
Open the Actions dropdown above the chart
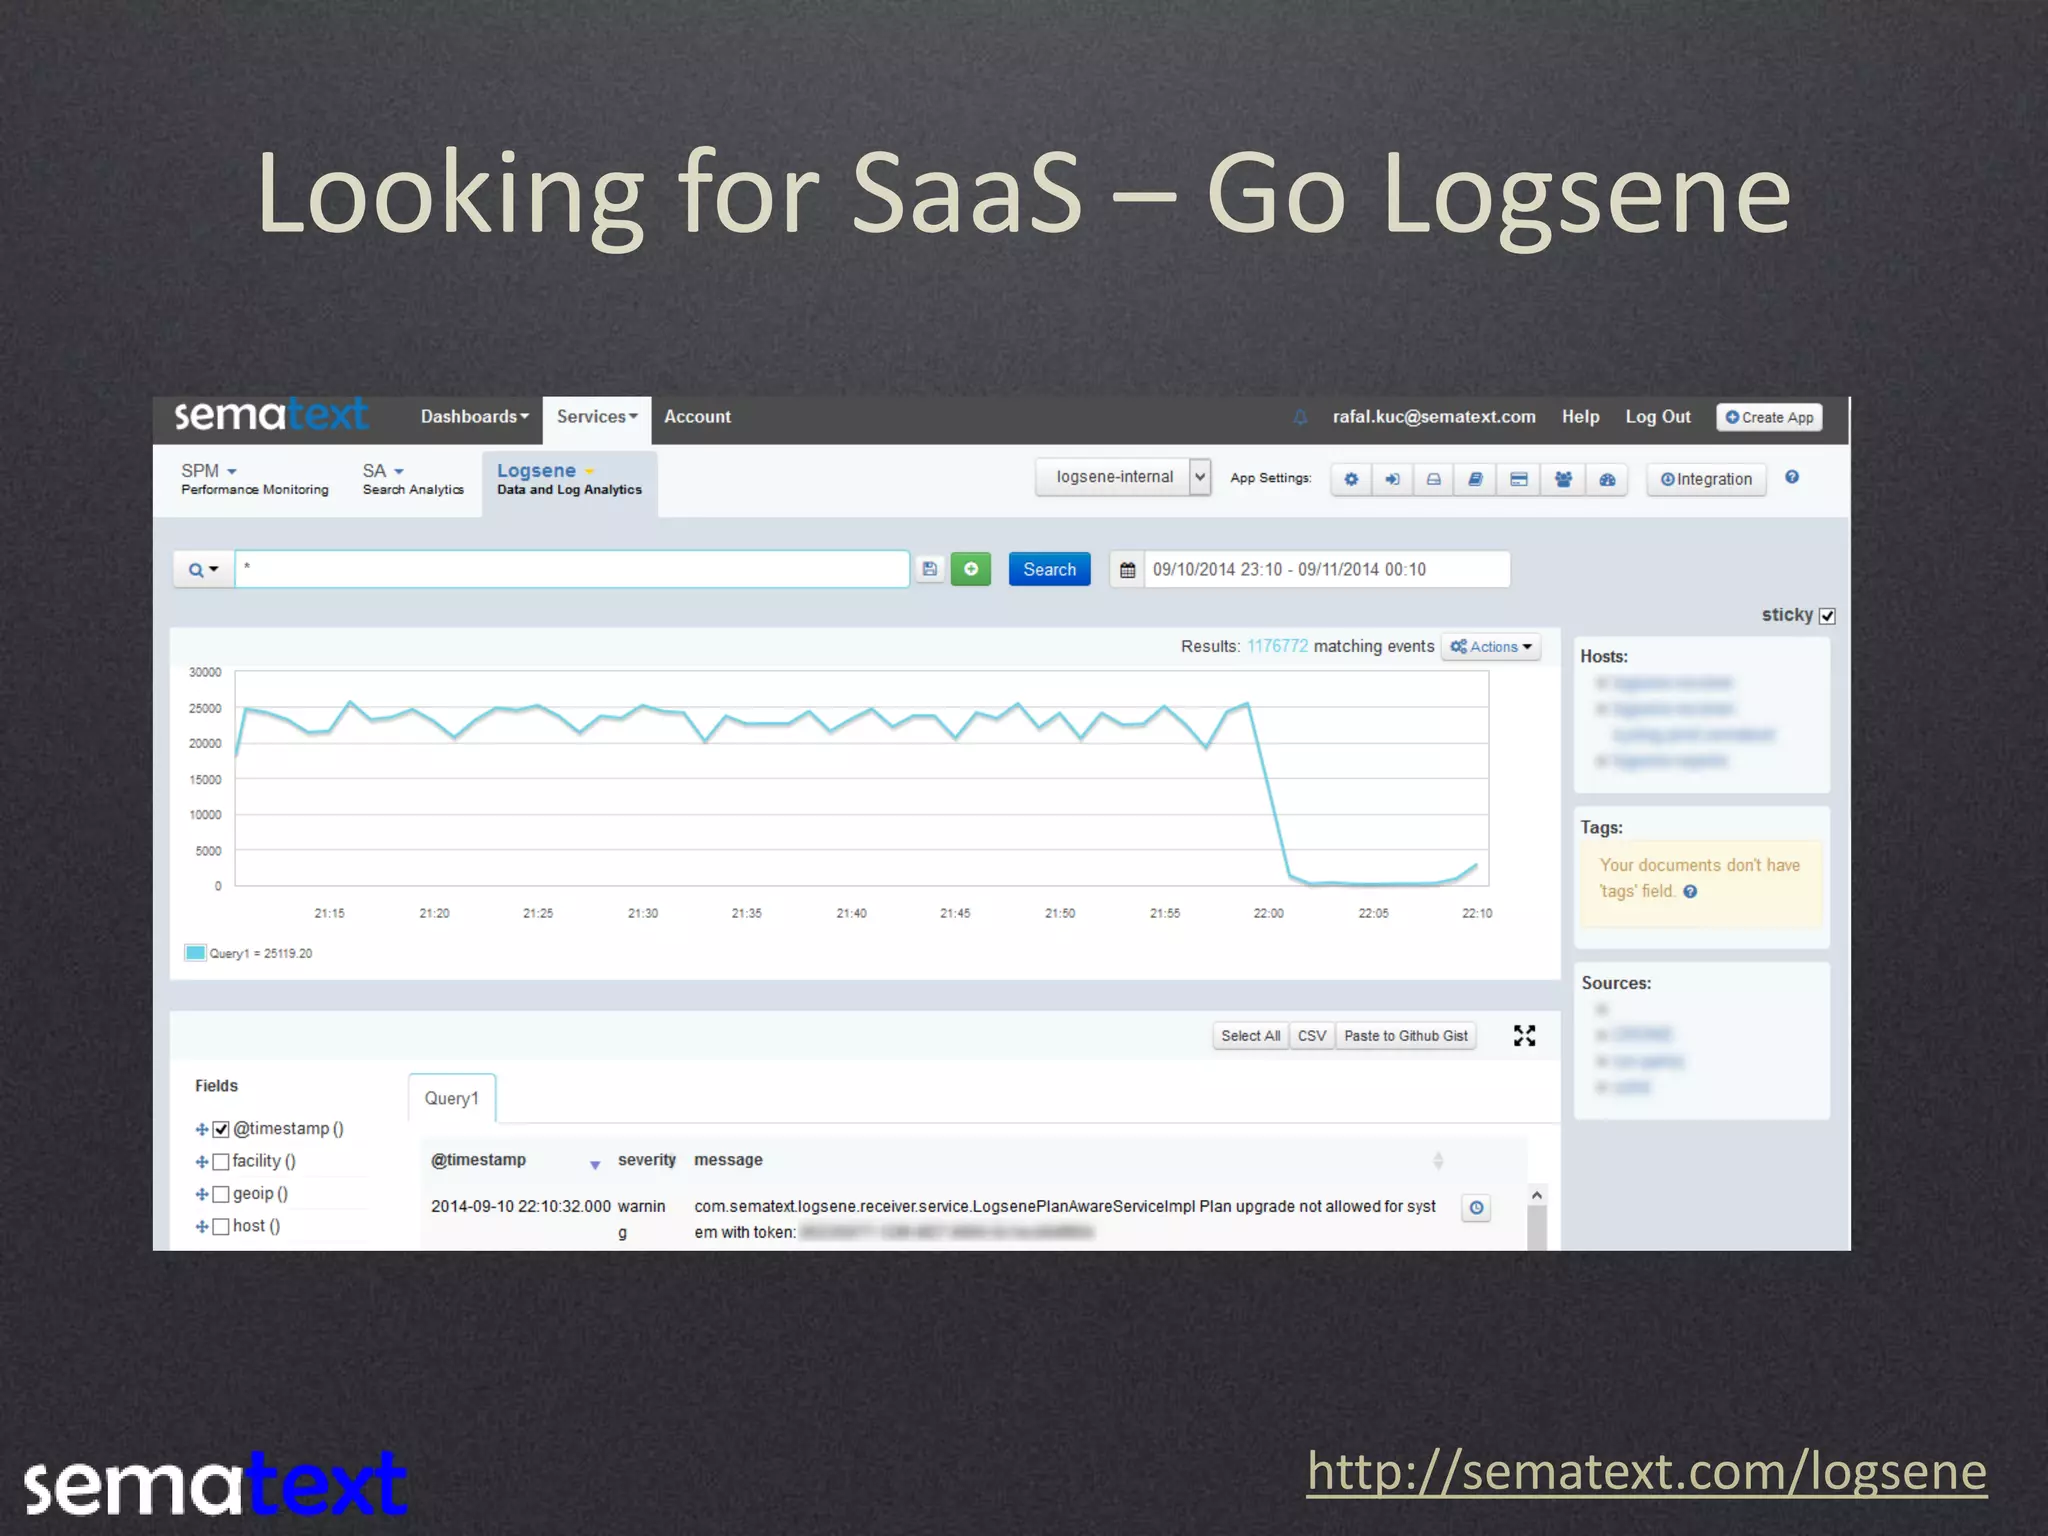pos(1490,647)
